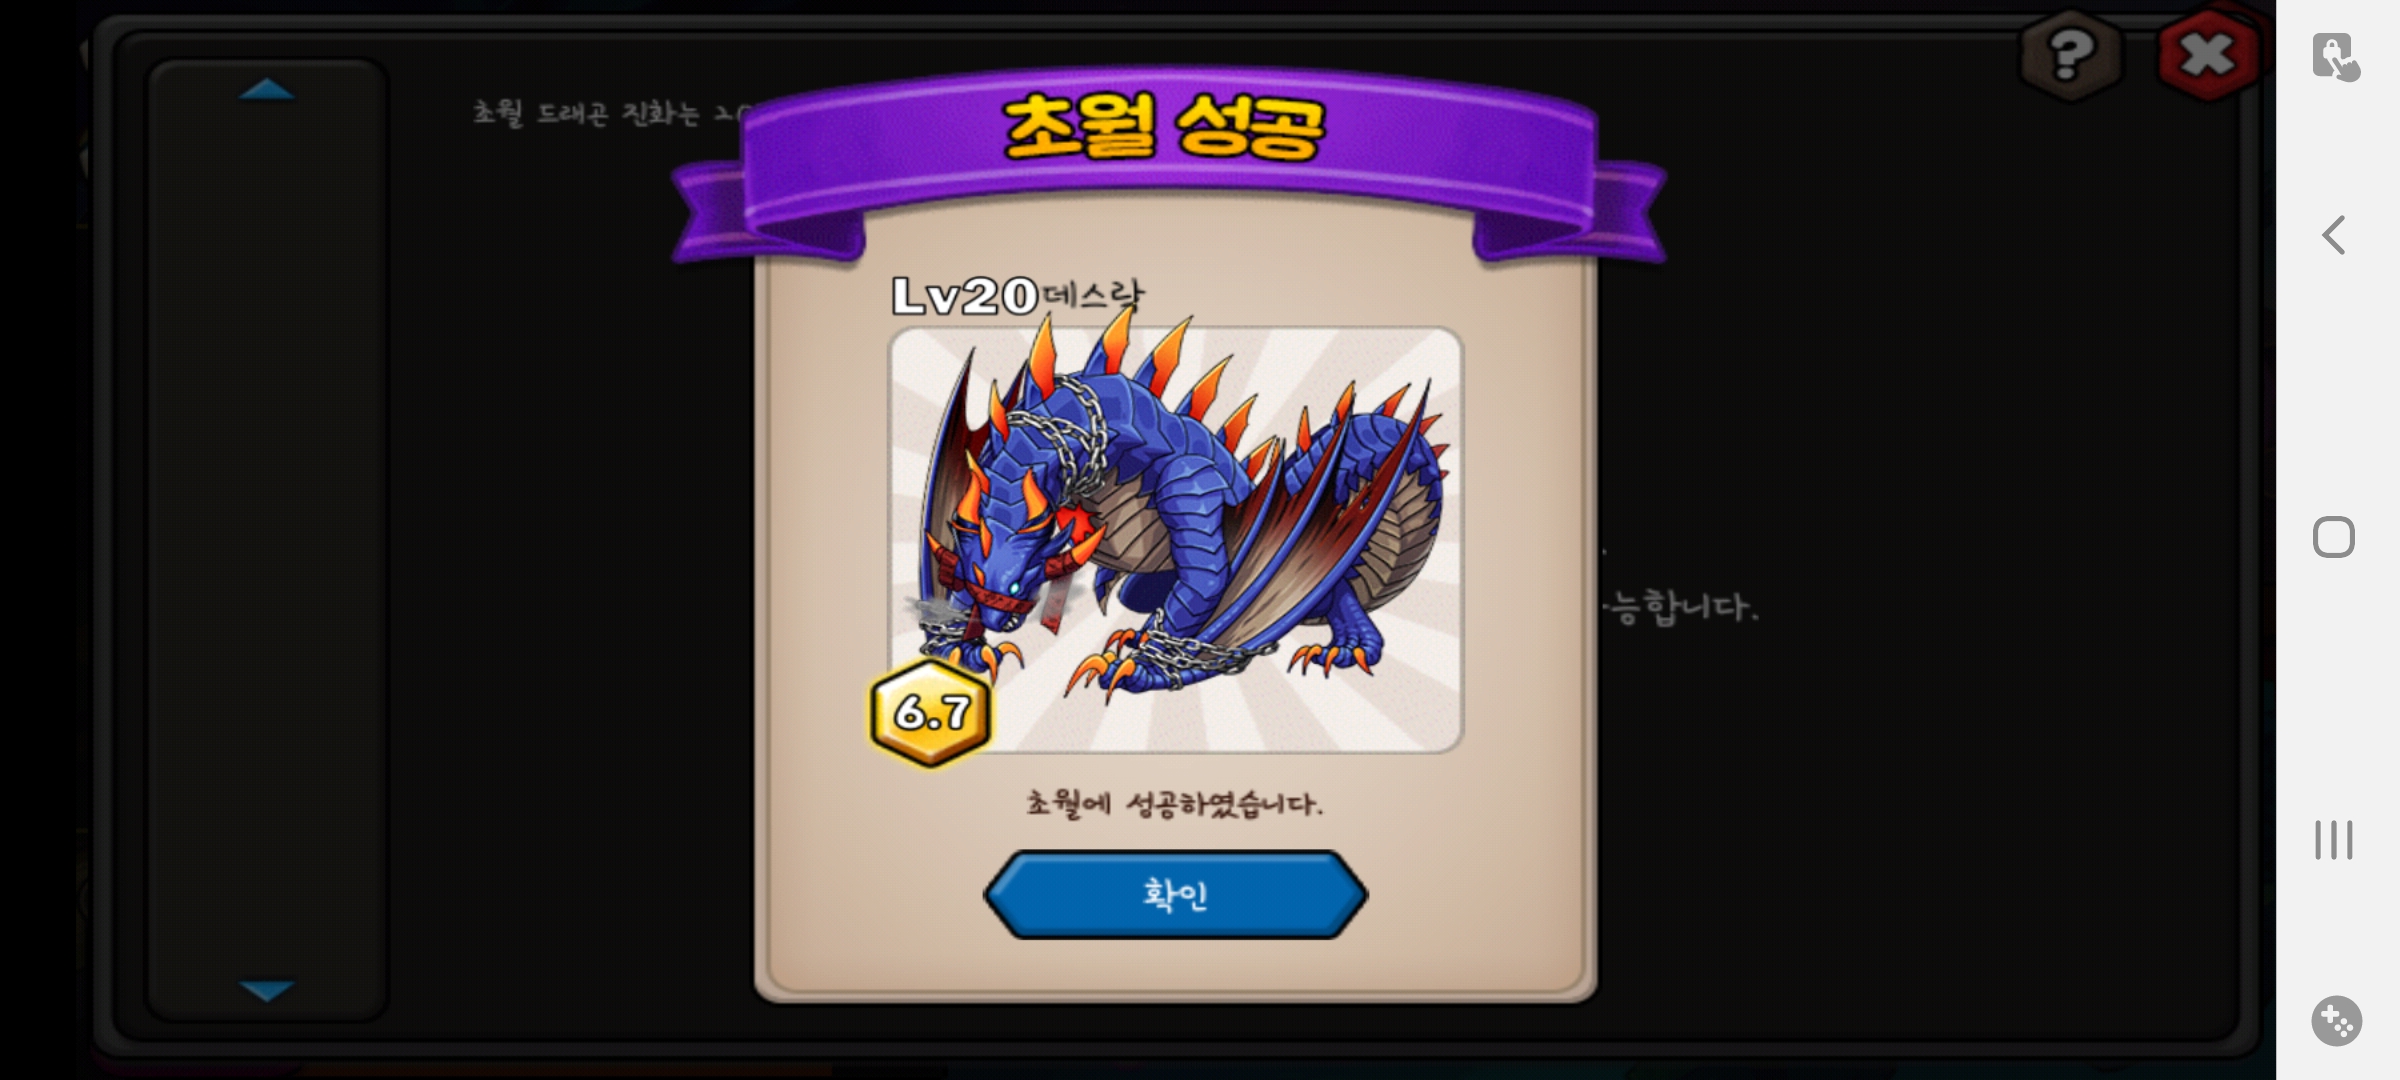Tap the background text ending in 능합니다
The height and width of the screenshot is (1080, 2400).
1680,607
